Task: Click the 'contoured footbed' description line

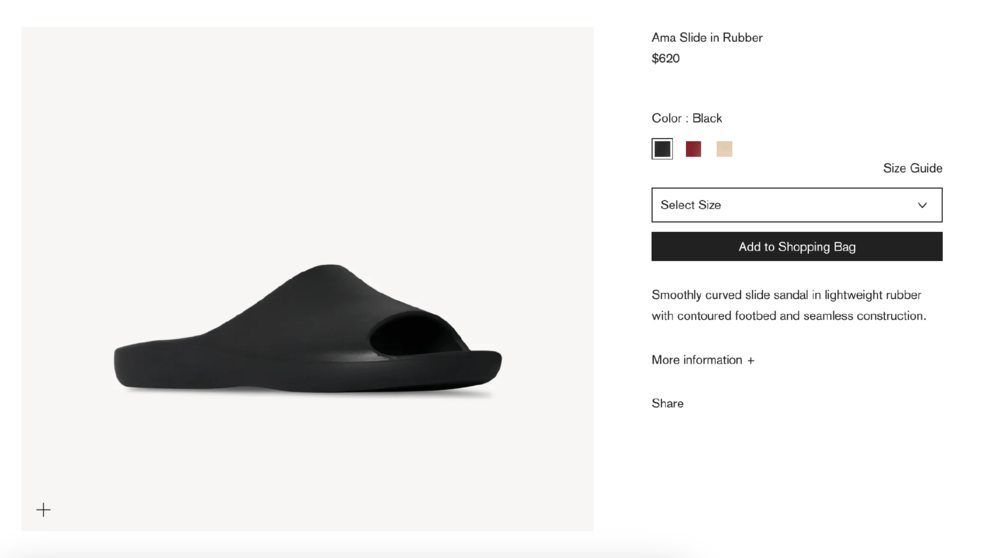Action: point(788,316)
